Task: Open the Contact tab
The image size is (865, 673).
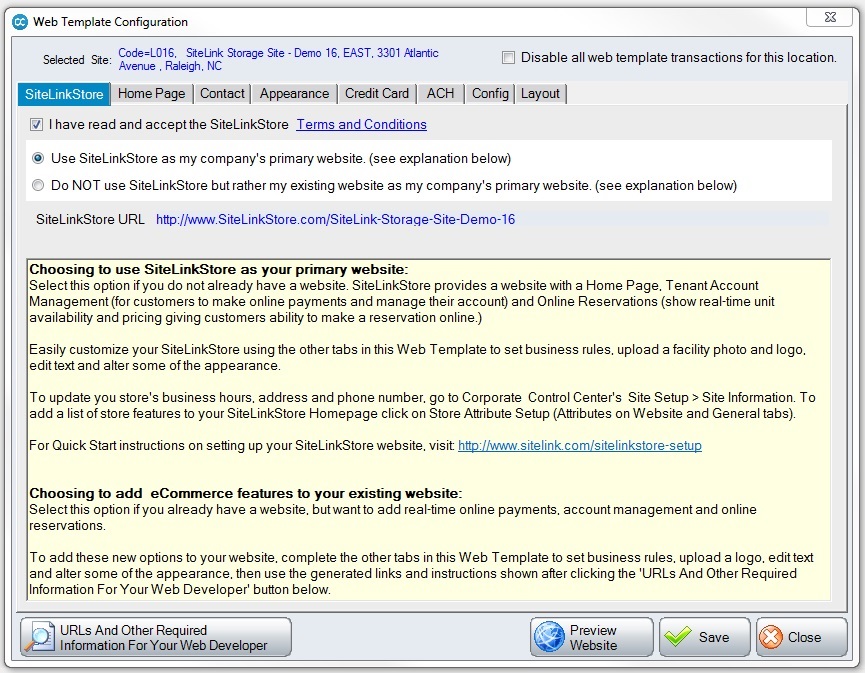Action: 222,94
